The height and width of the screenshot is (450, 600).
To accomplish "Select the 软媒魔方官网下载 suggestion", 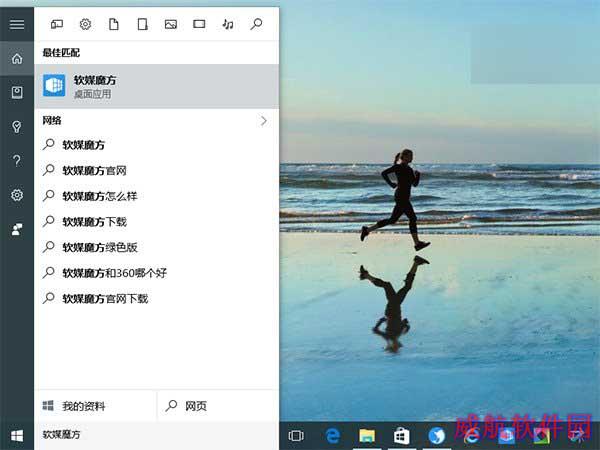I will 157,298.
